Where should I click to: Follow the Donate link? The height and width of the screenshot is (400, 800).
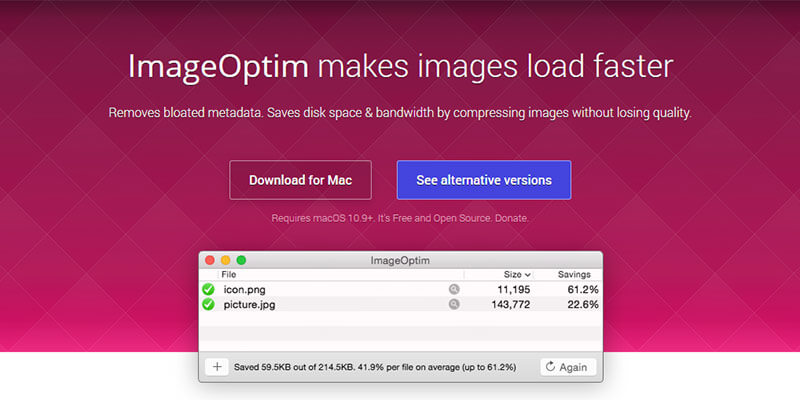click(x=512, y=218)
